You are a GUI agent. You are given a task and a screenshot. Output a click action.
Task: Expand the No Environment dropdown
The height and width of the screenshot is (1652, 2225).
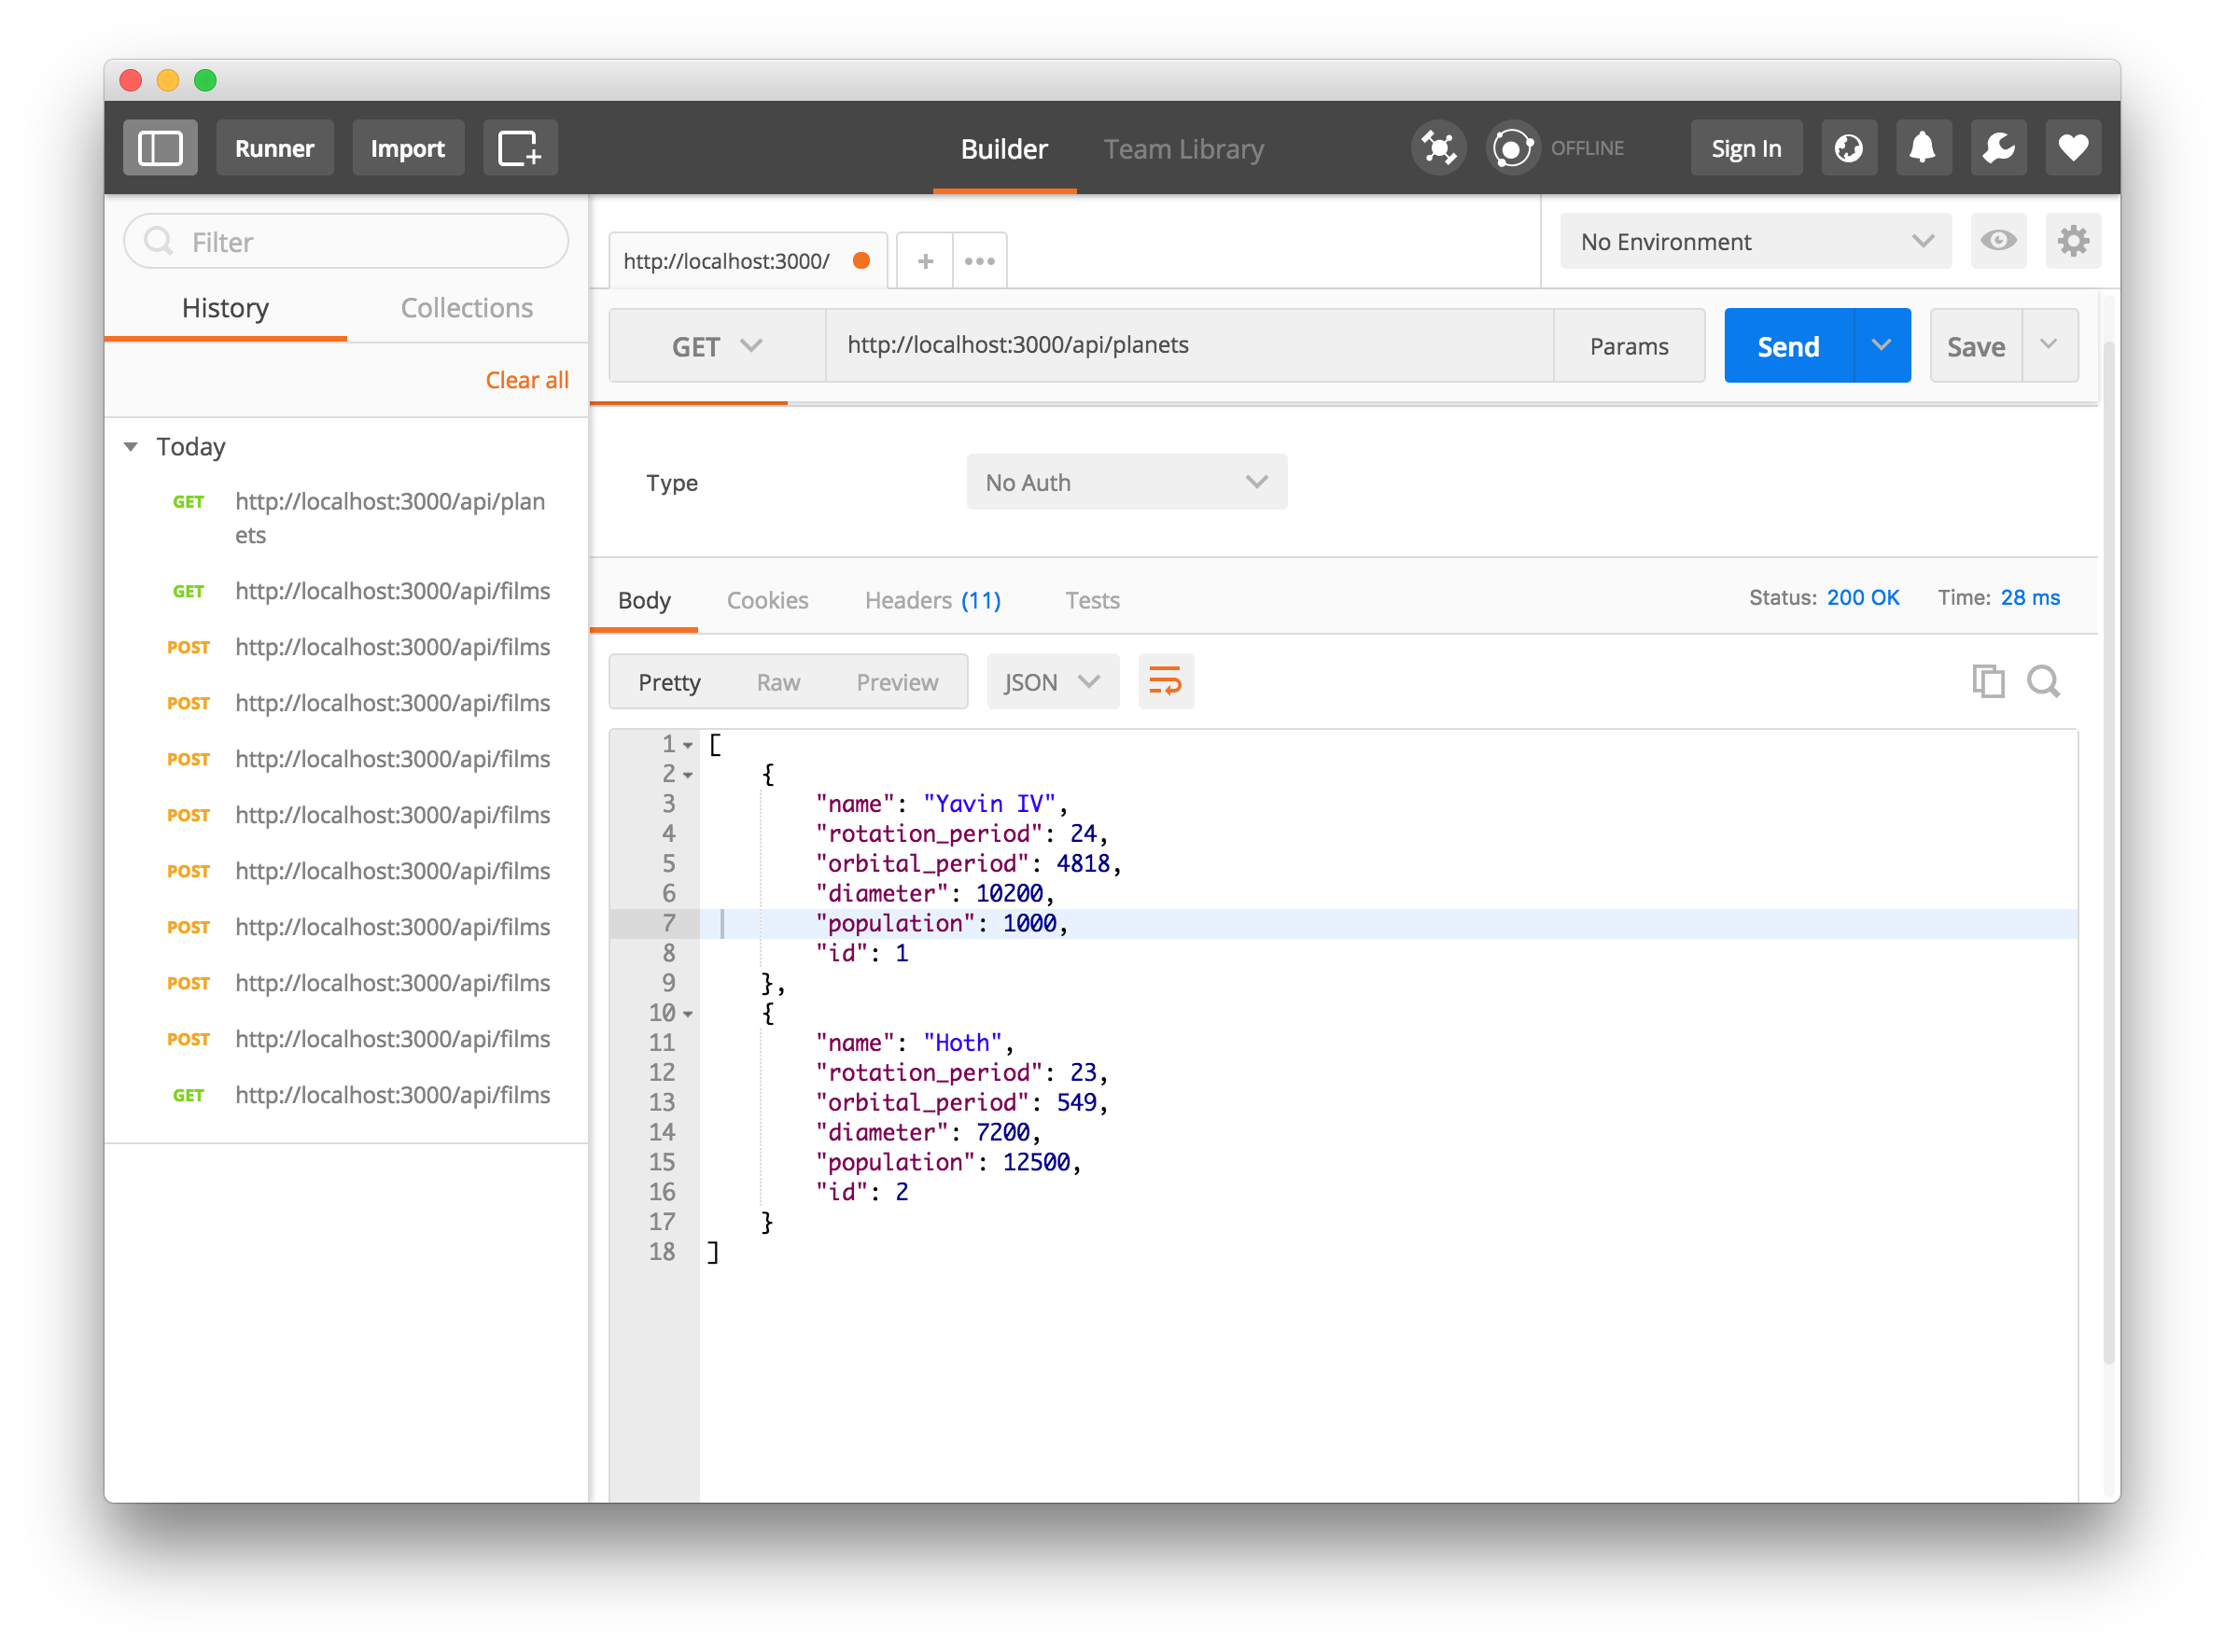[x=1755, y=241]
